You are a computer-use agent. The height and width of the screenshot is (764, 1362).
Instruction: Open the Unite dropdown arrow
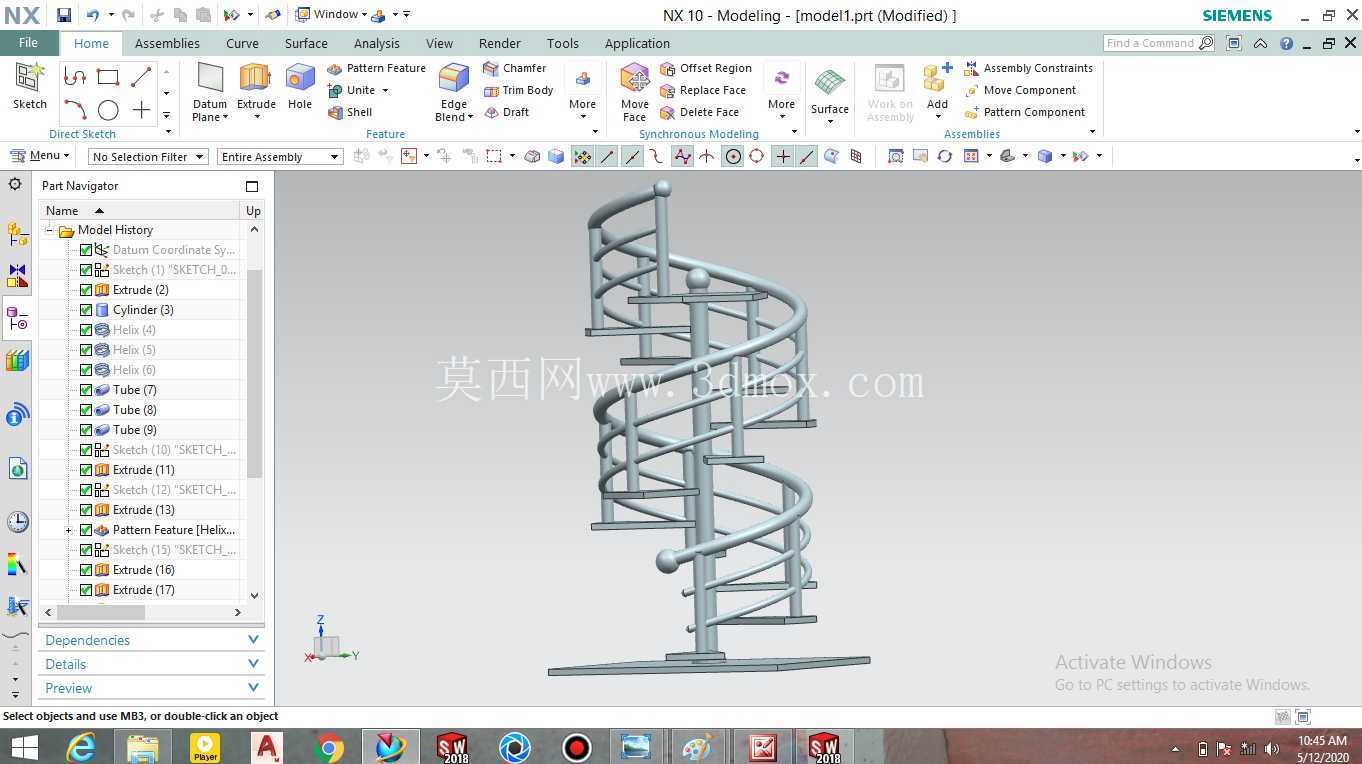click(385, 91)
